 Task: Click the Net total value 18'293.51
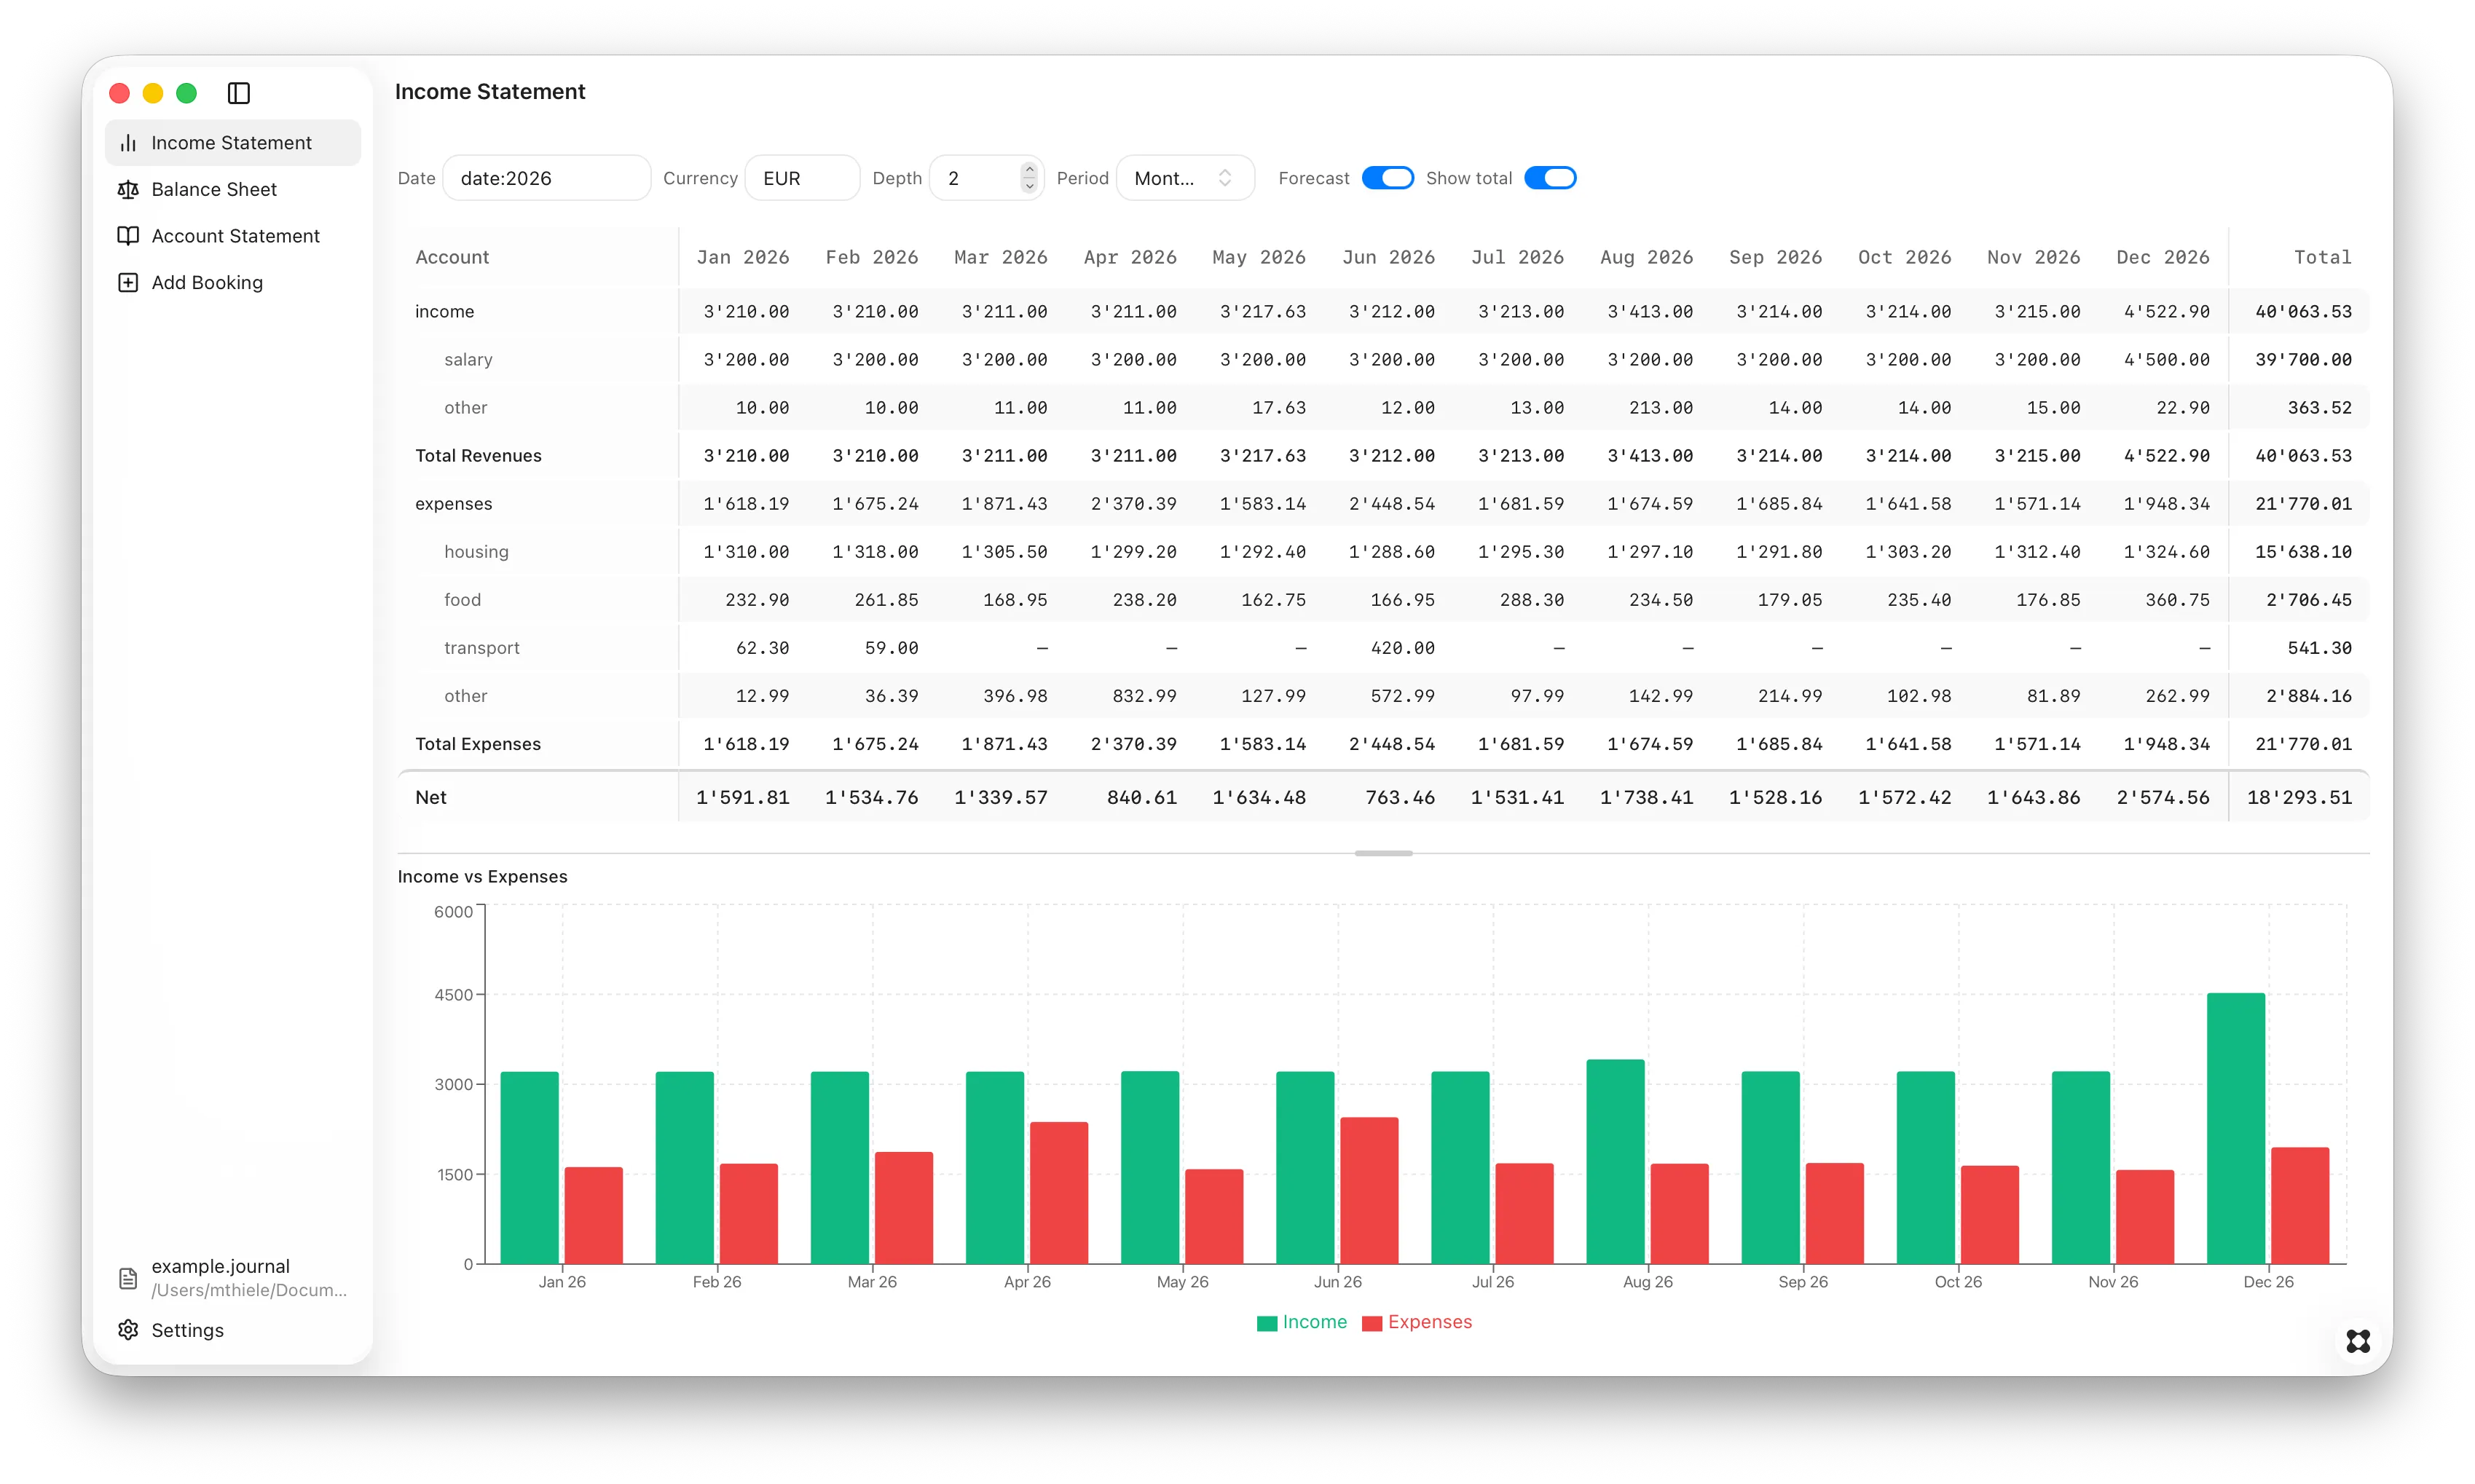click(x=2299, y=797)
